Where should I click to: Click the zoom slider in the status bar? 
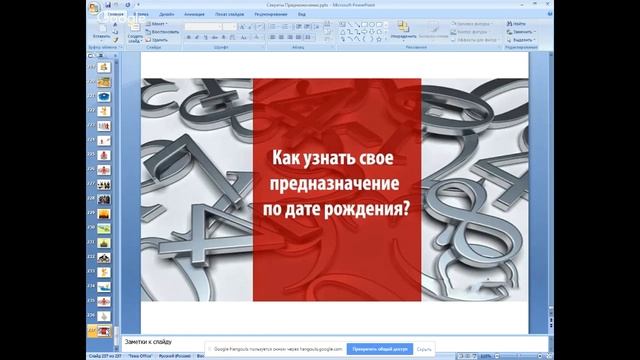(518, 356)
